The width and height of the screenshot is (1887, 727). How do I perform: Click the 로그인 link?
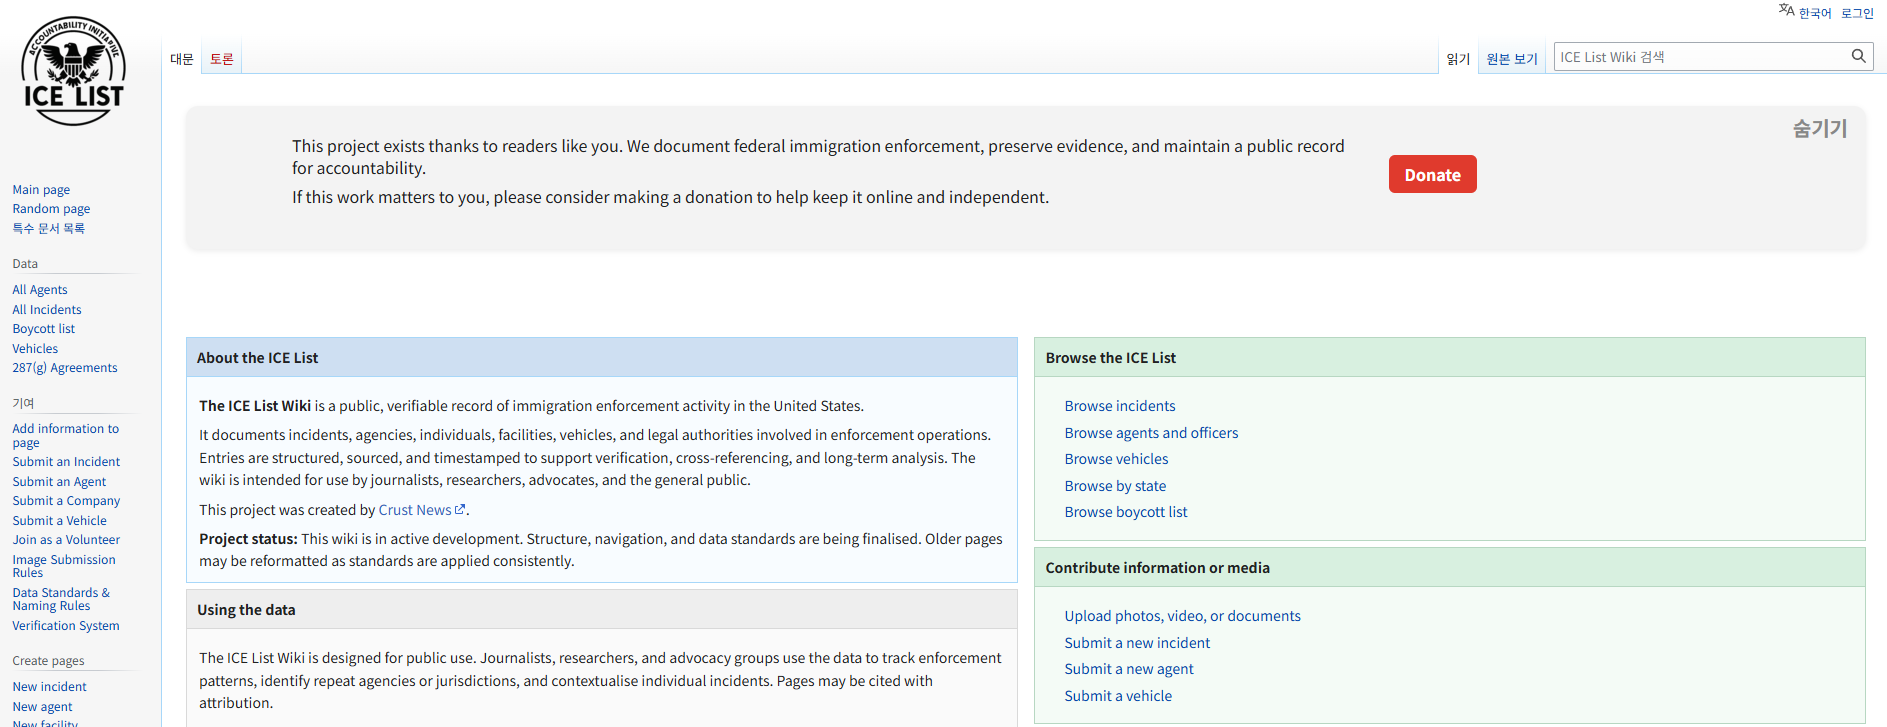pos(1857,13)
